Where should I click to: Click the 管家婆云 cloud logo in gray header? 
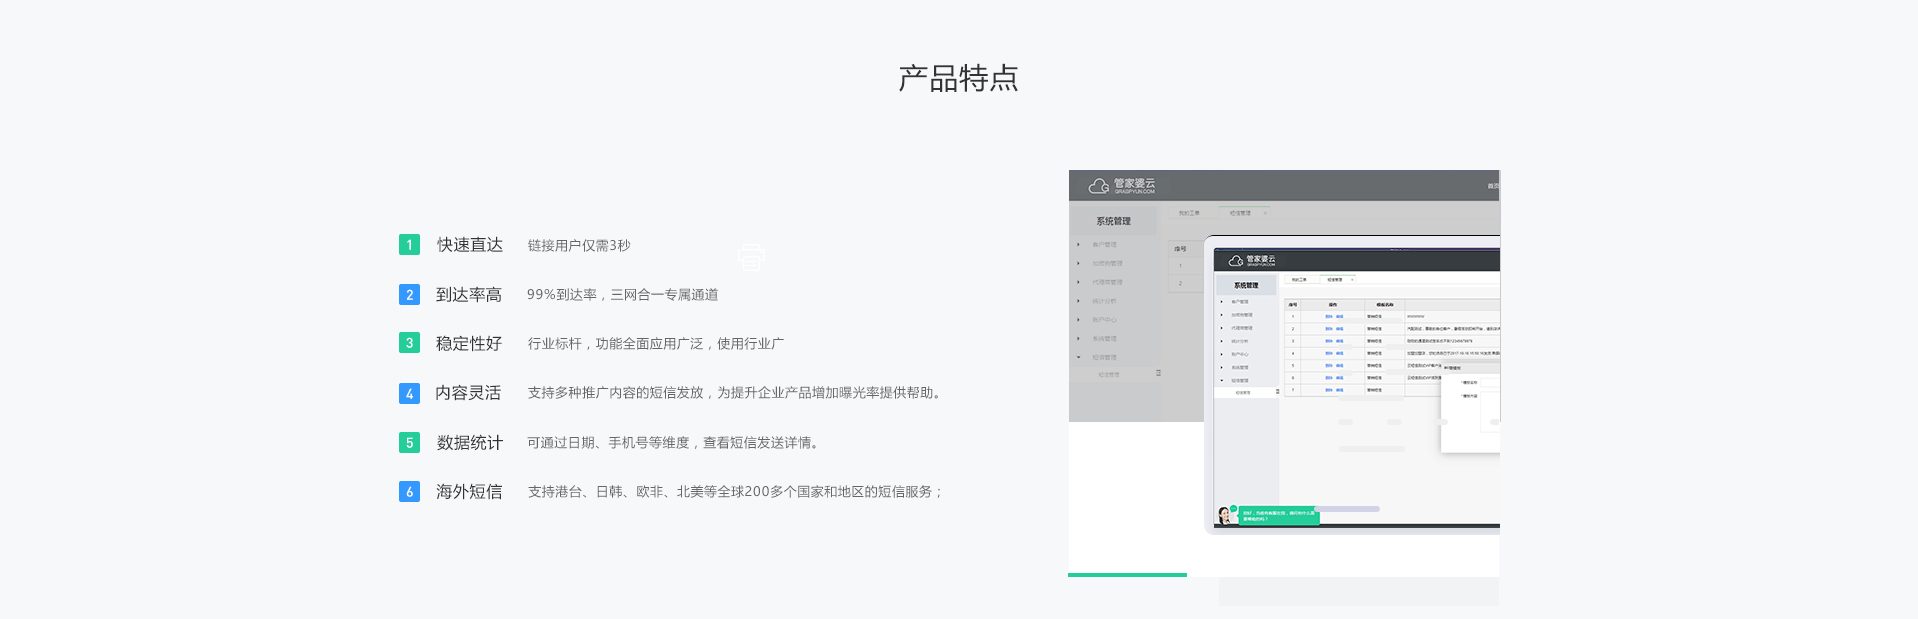[1121, 185]
